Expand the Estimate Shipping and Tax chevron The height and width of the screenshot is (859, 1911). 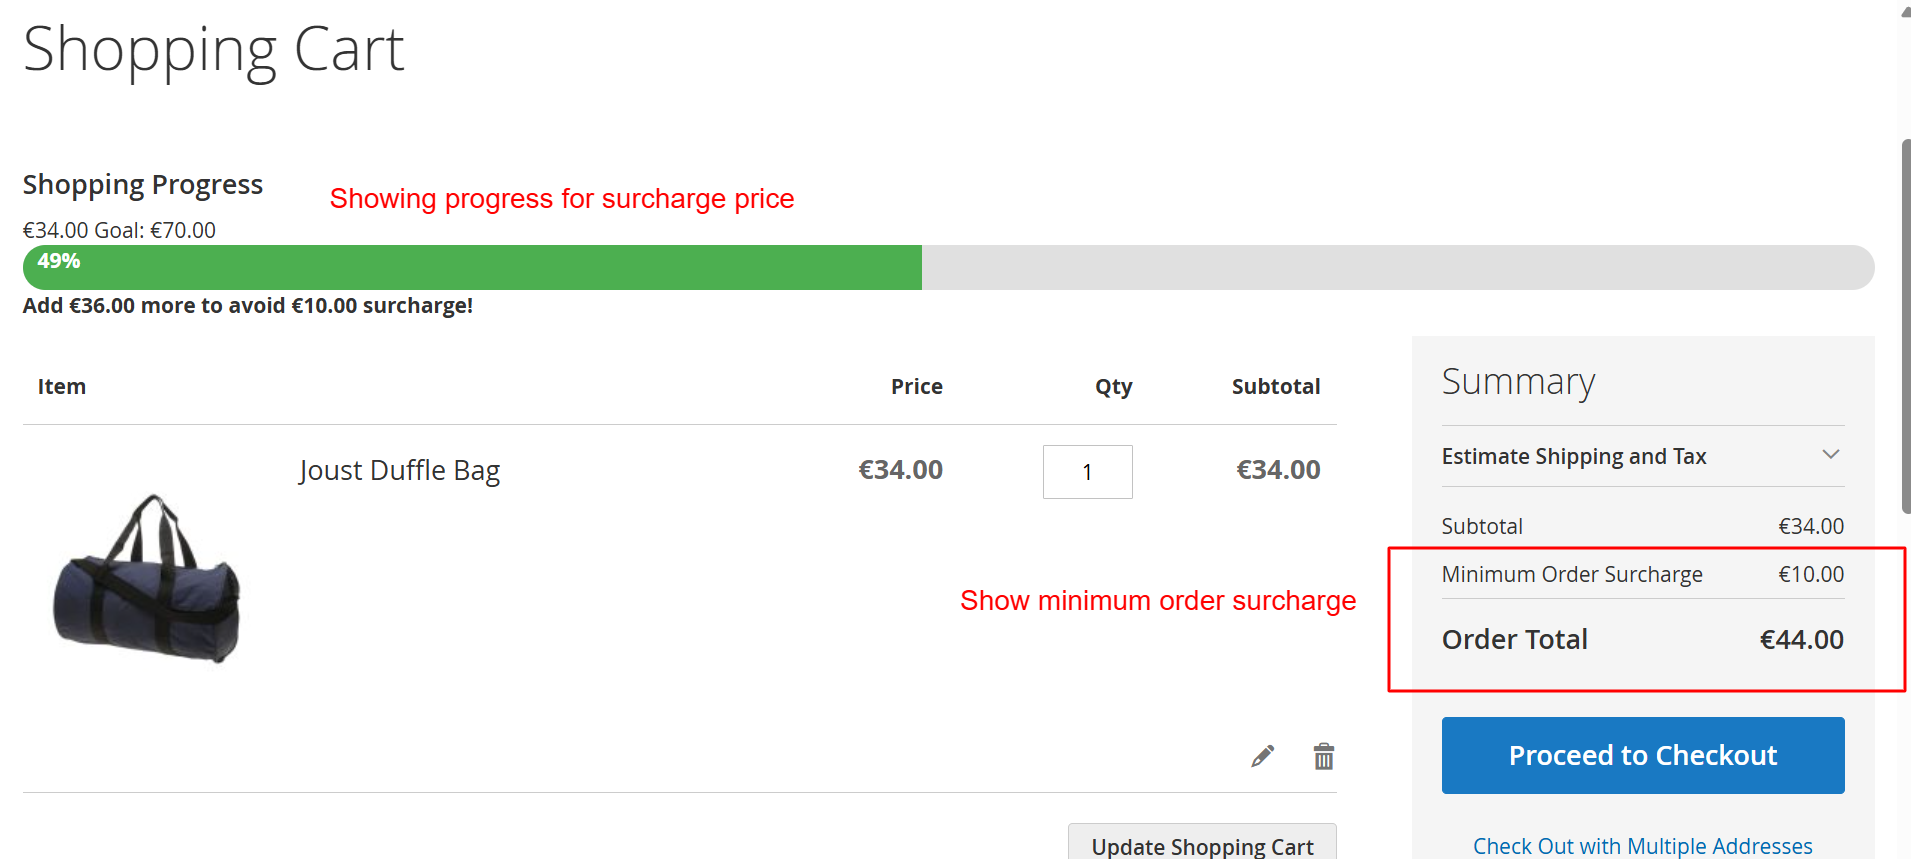coord(1830,455)
